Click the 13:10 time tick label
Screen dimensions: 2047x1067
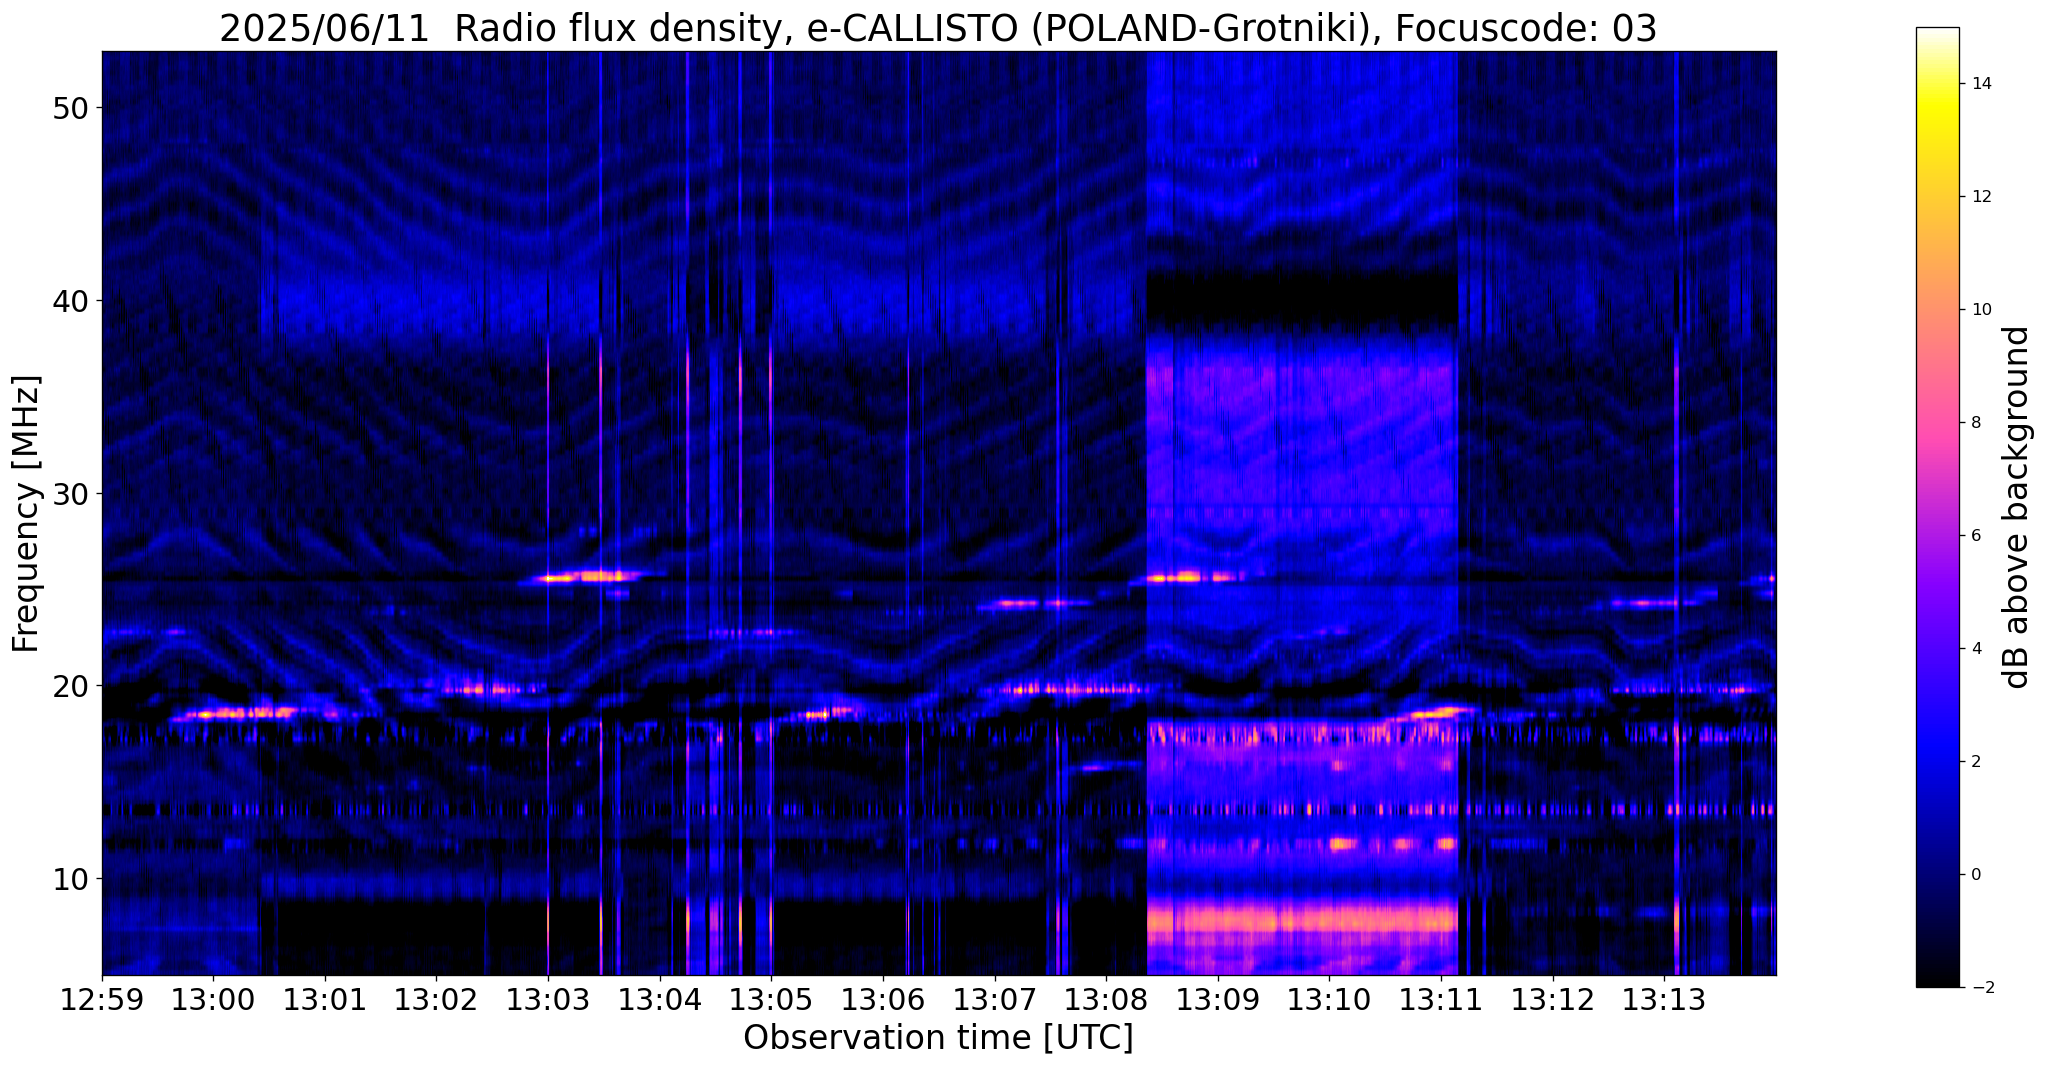coord(1330,999)
